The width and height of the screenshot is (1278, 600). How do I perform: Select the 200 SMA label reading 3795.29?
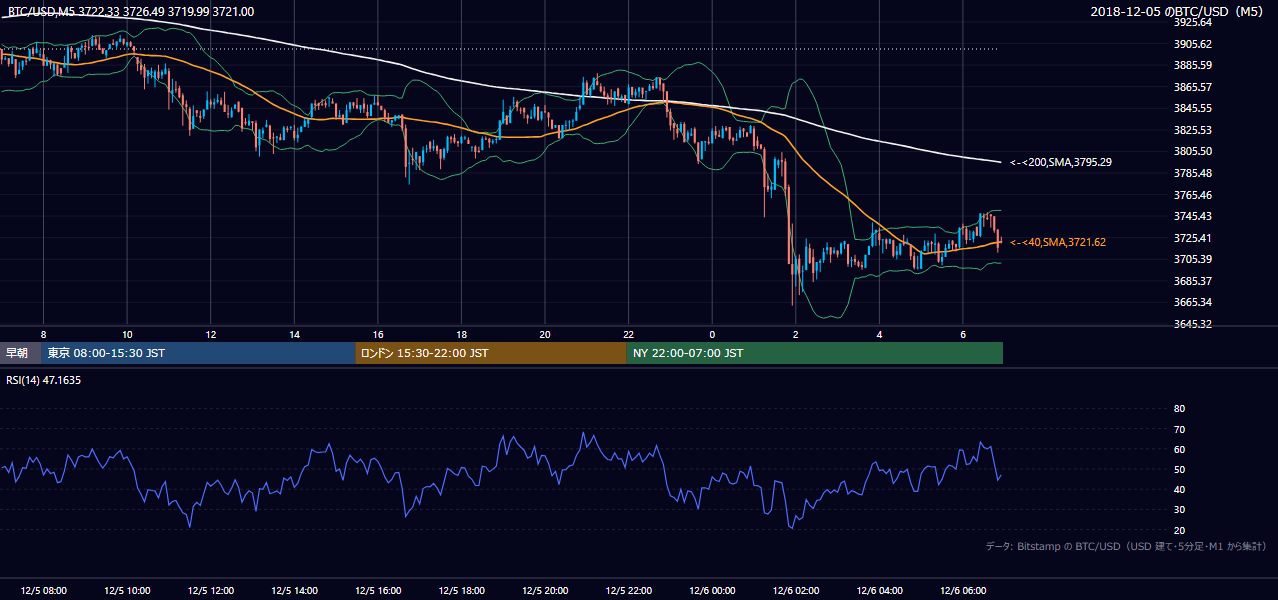tap(1061, 162)
